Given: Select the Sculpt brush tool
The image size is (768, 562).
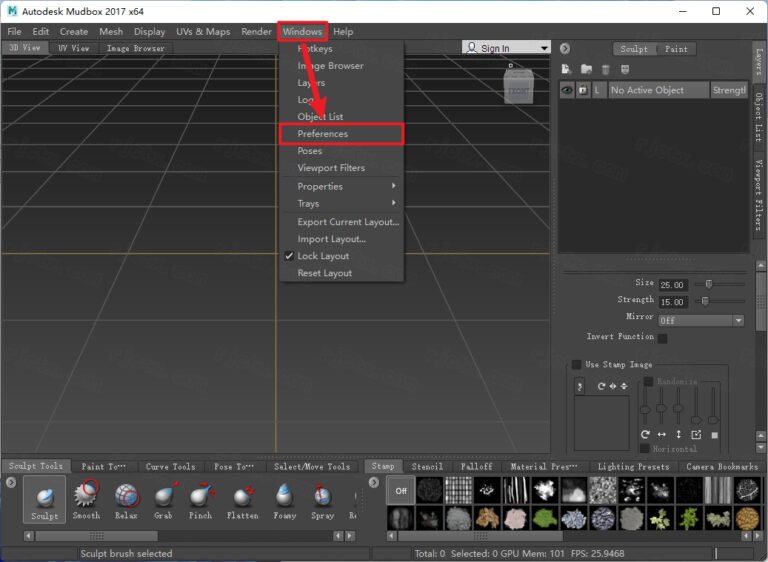Looking at the screenshot, I should [x=45, y=499].
